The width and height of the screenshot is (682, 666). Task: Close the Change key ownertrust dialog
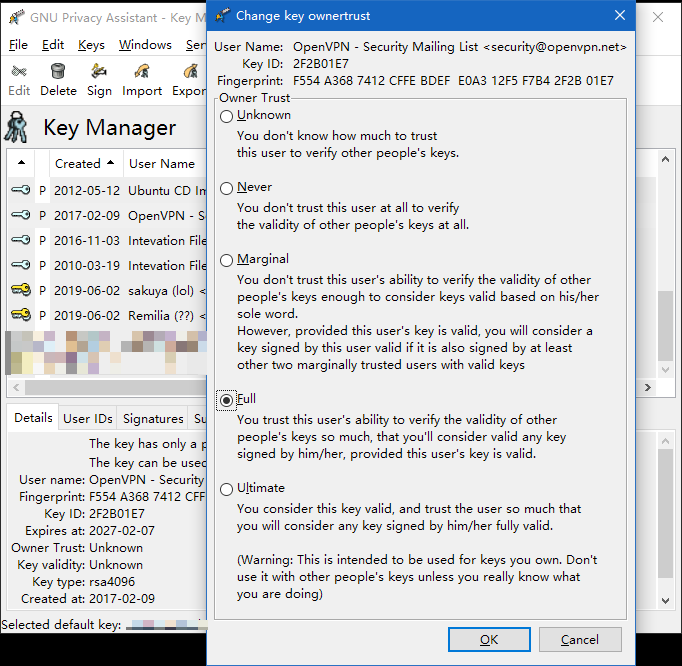click(x=620, y=15)
